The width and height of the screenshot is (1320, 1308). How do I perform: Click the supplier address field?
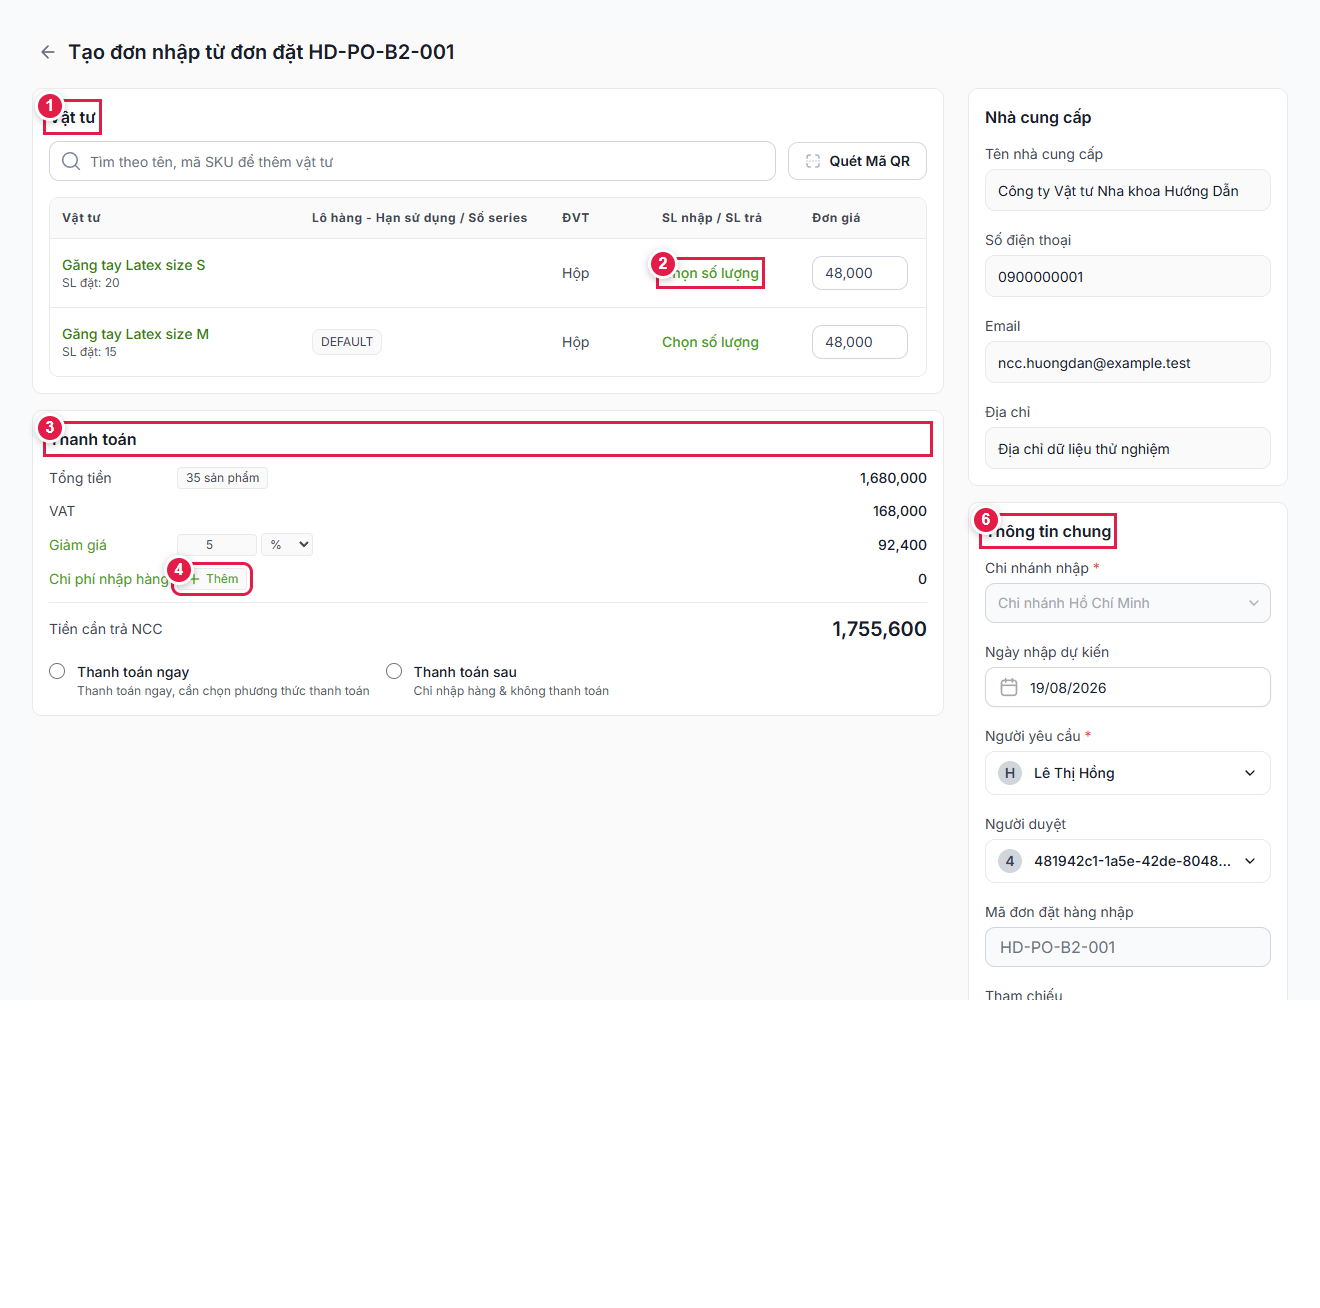pos(1128,449)
